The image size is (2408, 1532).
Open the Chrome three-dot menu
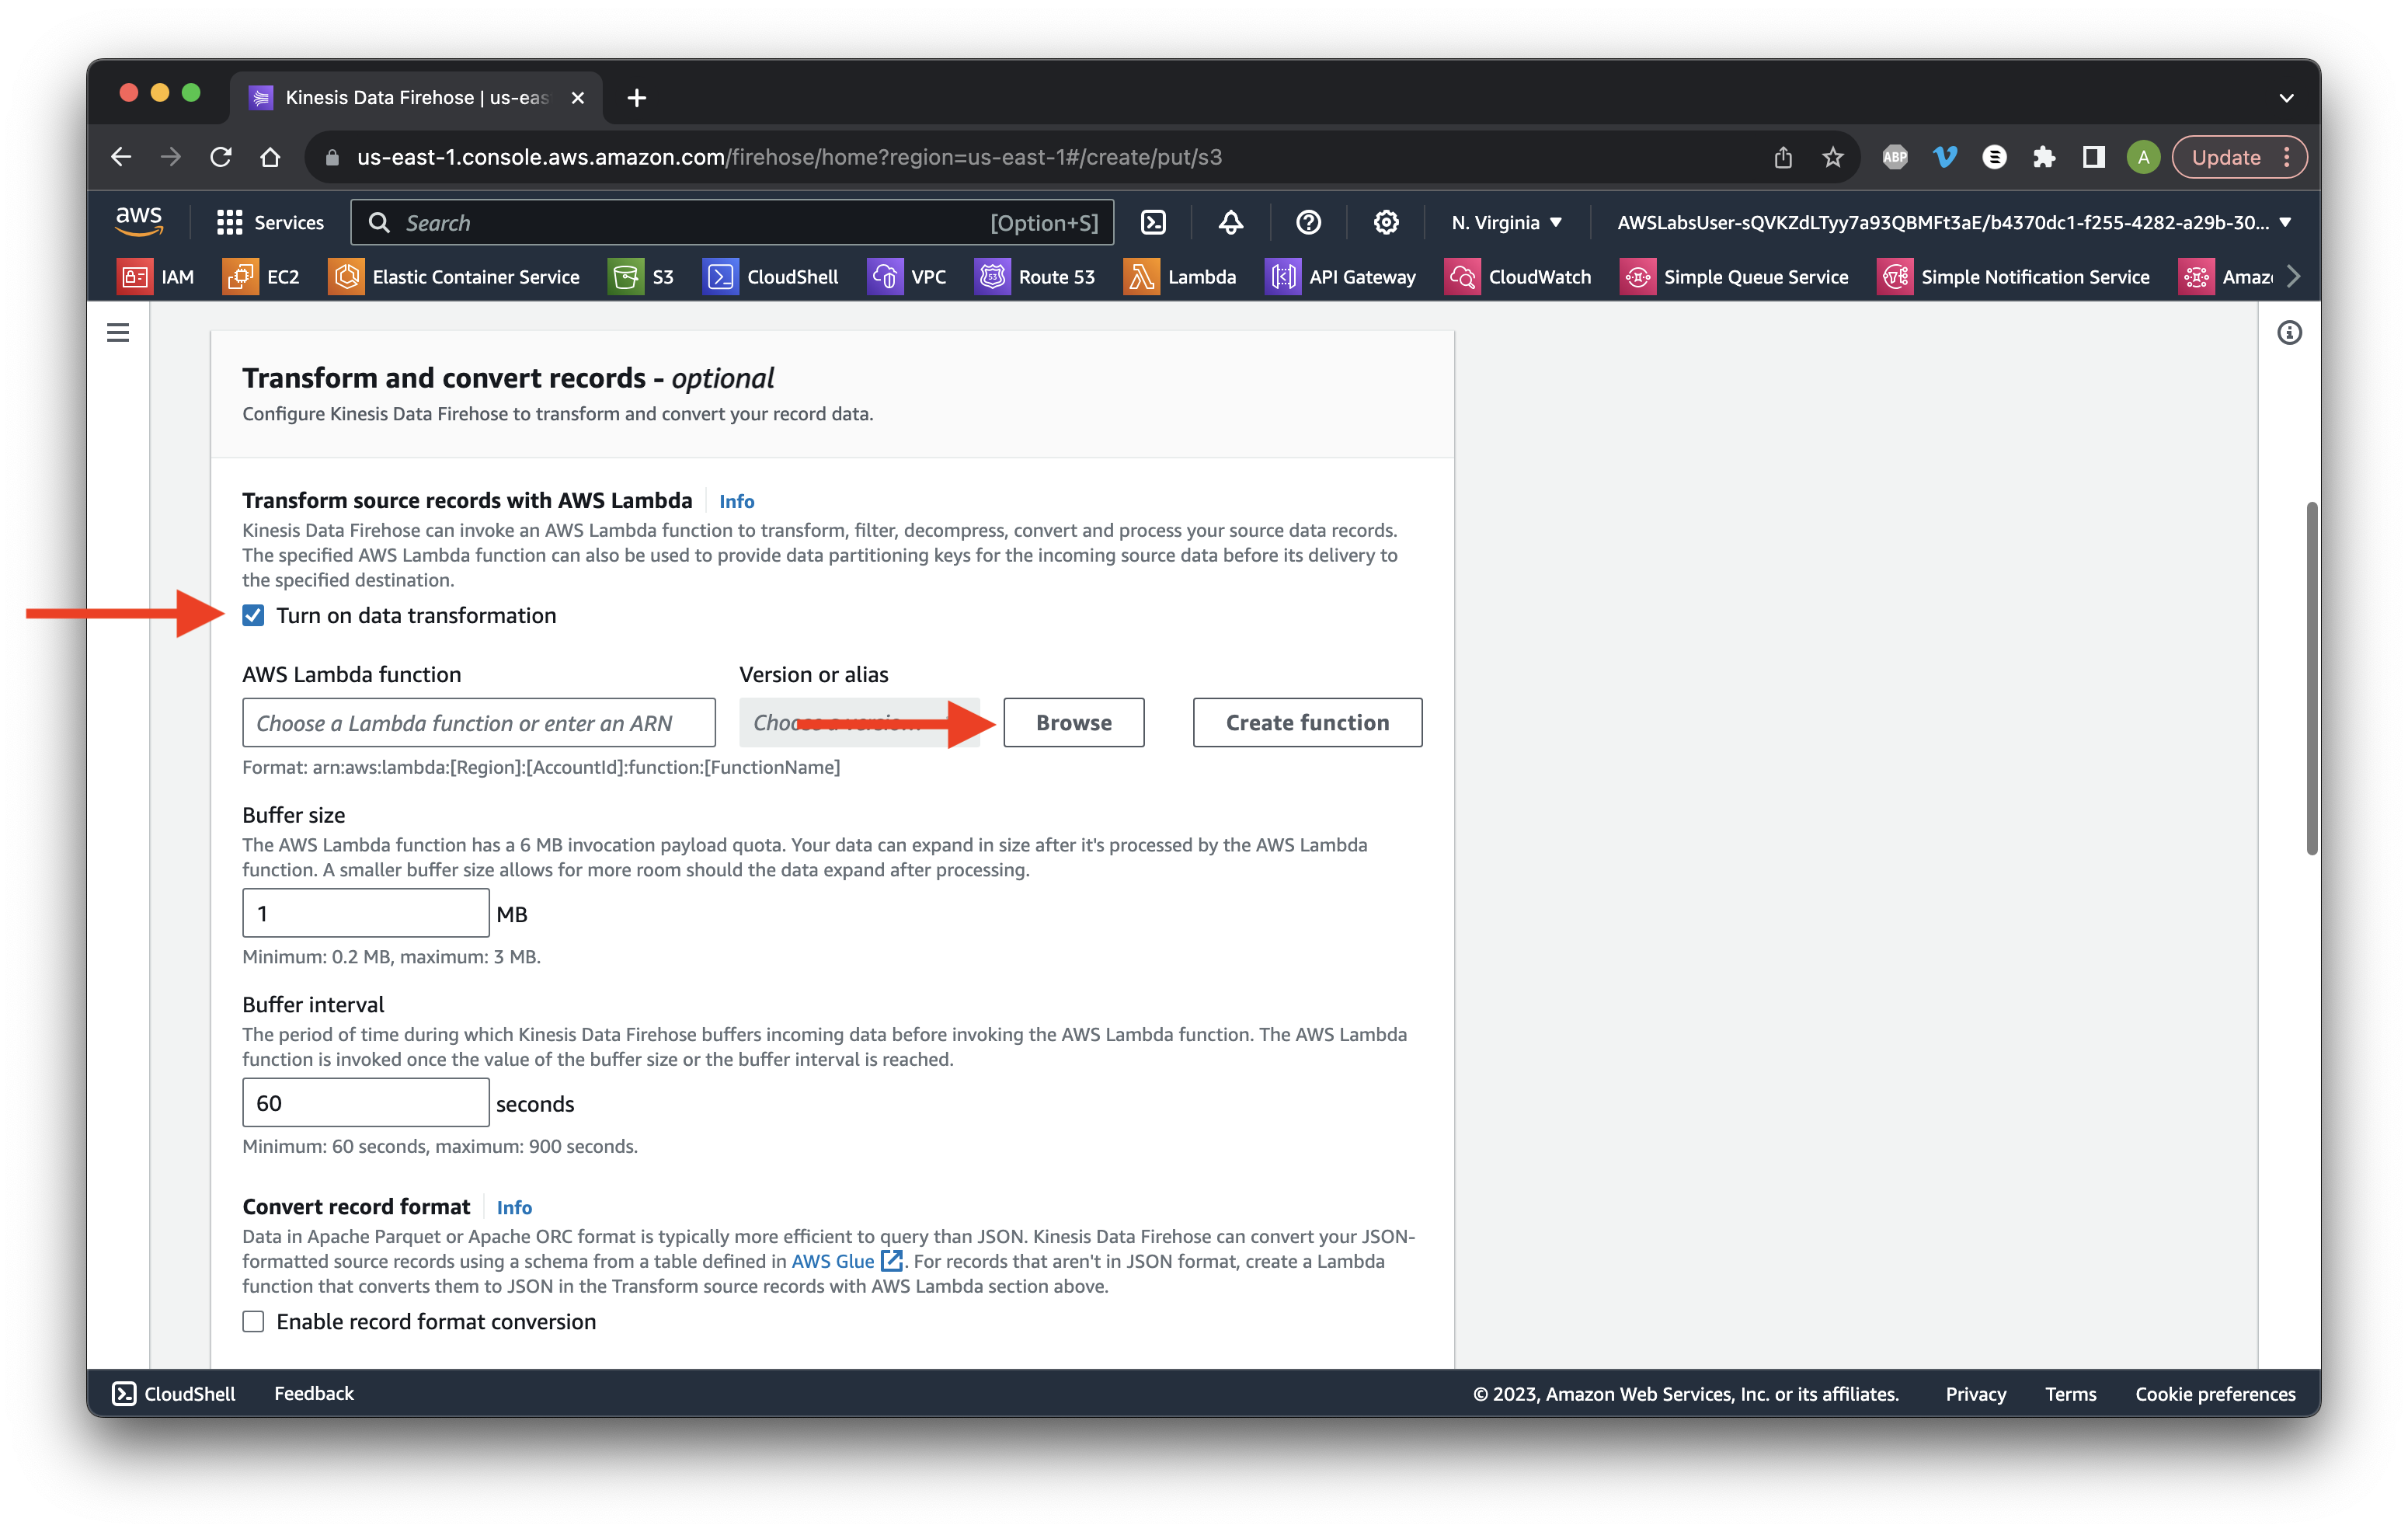click(2287, 157)
